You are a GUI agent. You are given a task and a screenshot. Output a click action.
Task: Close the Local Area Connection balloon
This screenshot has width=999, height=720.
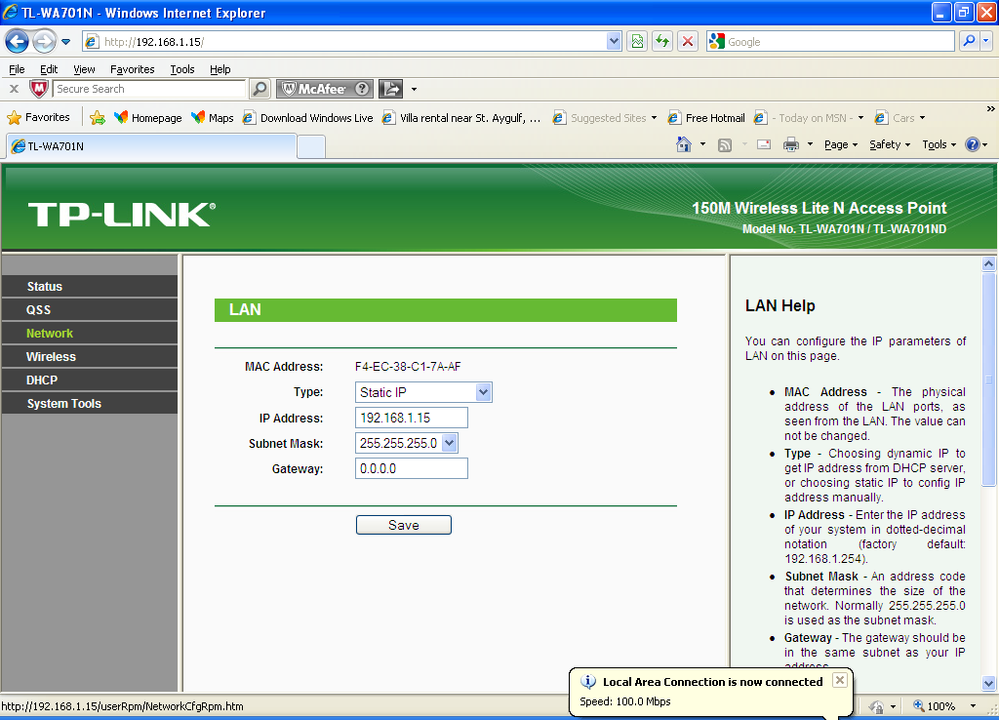coord(840,680)
